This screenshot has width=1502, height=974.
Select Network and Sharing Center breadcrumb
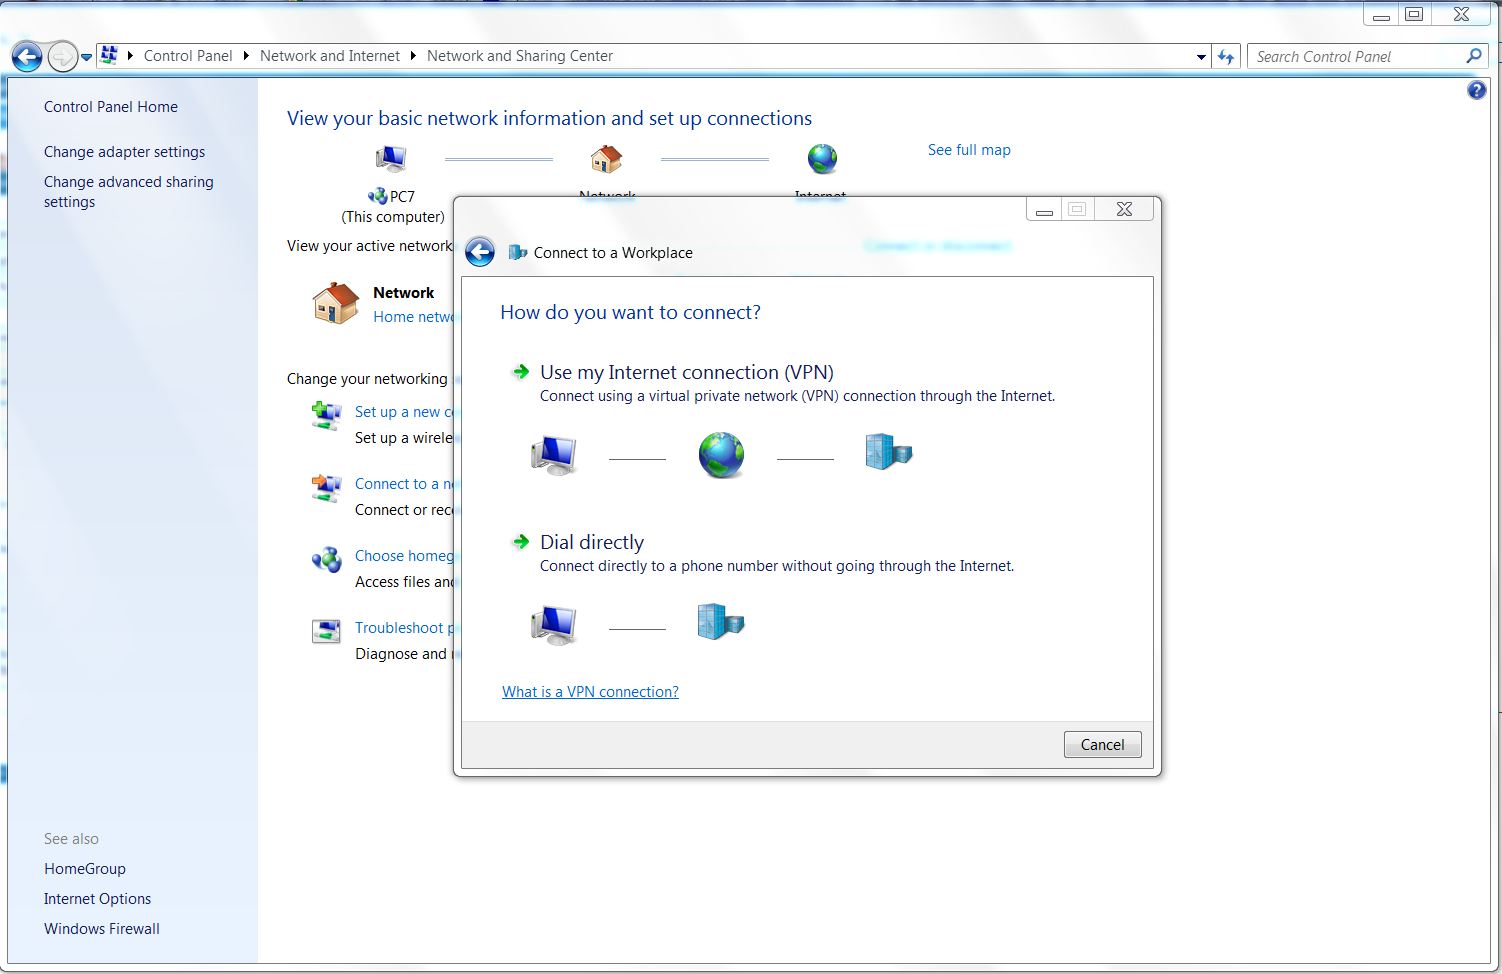point(520,56)
